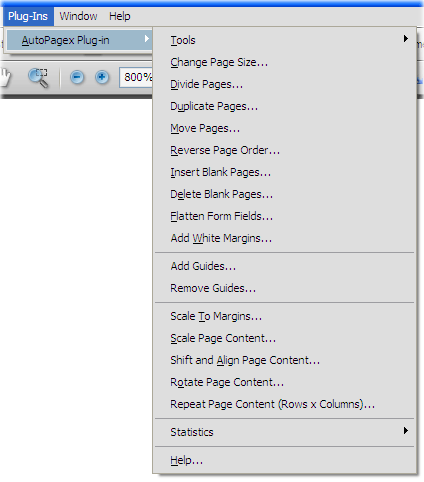Click Rotate Page Content...
The height and width of the screenshot is (482, 424).
tap(285, 382)
